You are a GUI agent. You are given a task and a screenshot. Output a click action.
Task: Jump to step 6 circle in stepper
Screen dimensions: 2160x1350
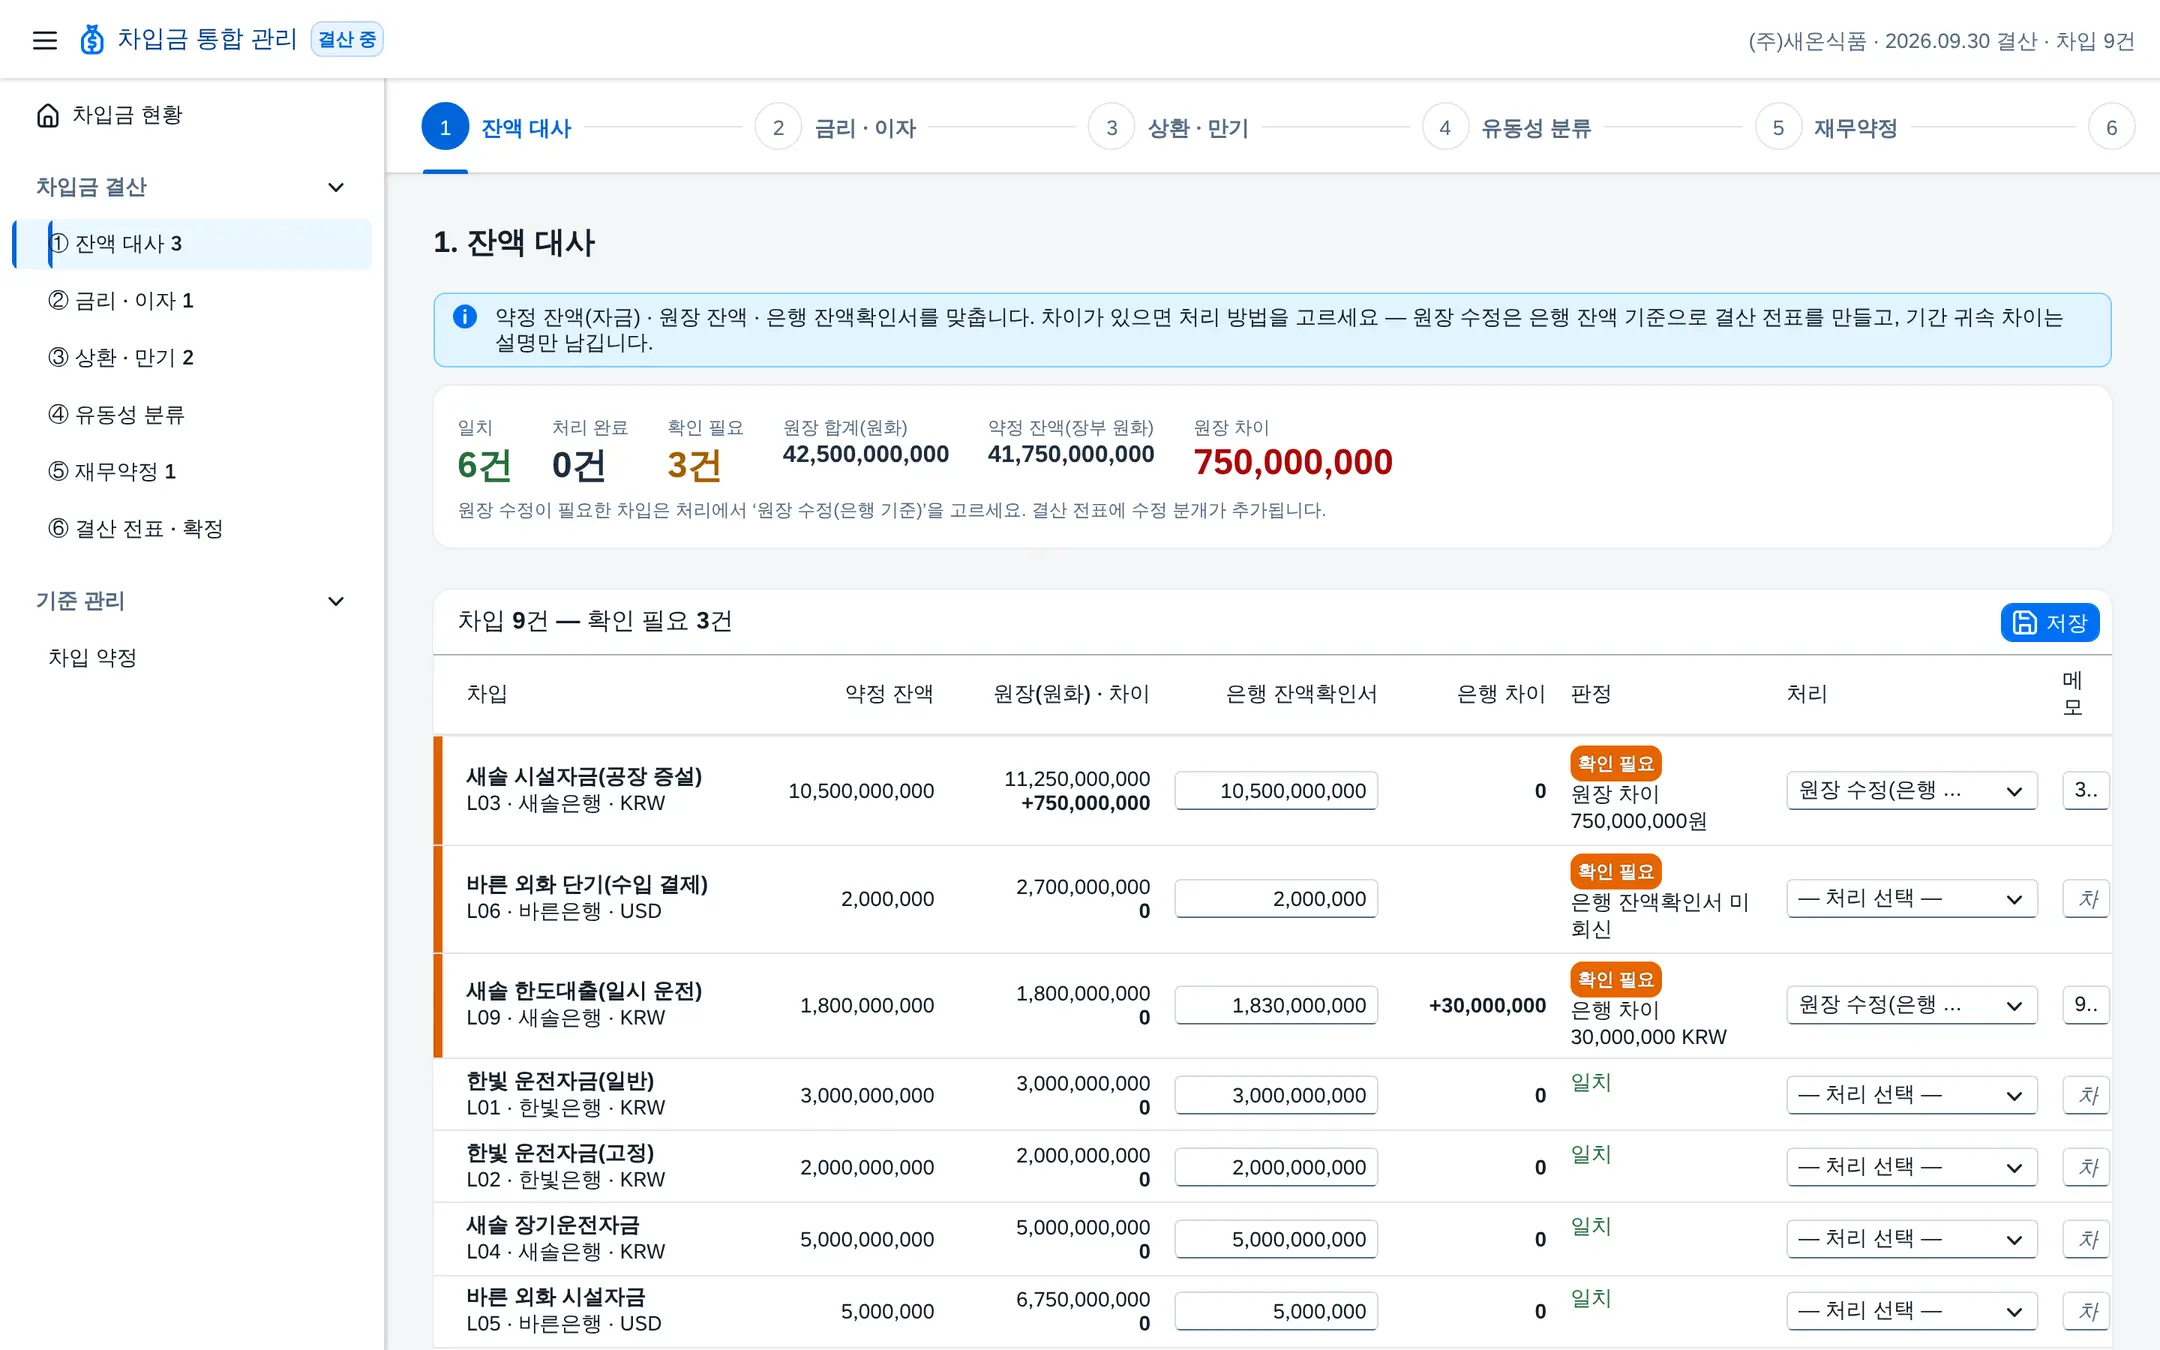(x=2111, y=127)
